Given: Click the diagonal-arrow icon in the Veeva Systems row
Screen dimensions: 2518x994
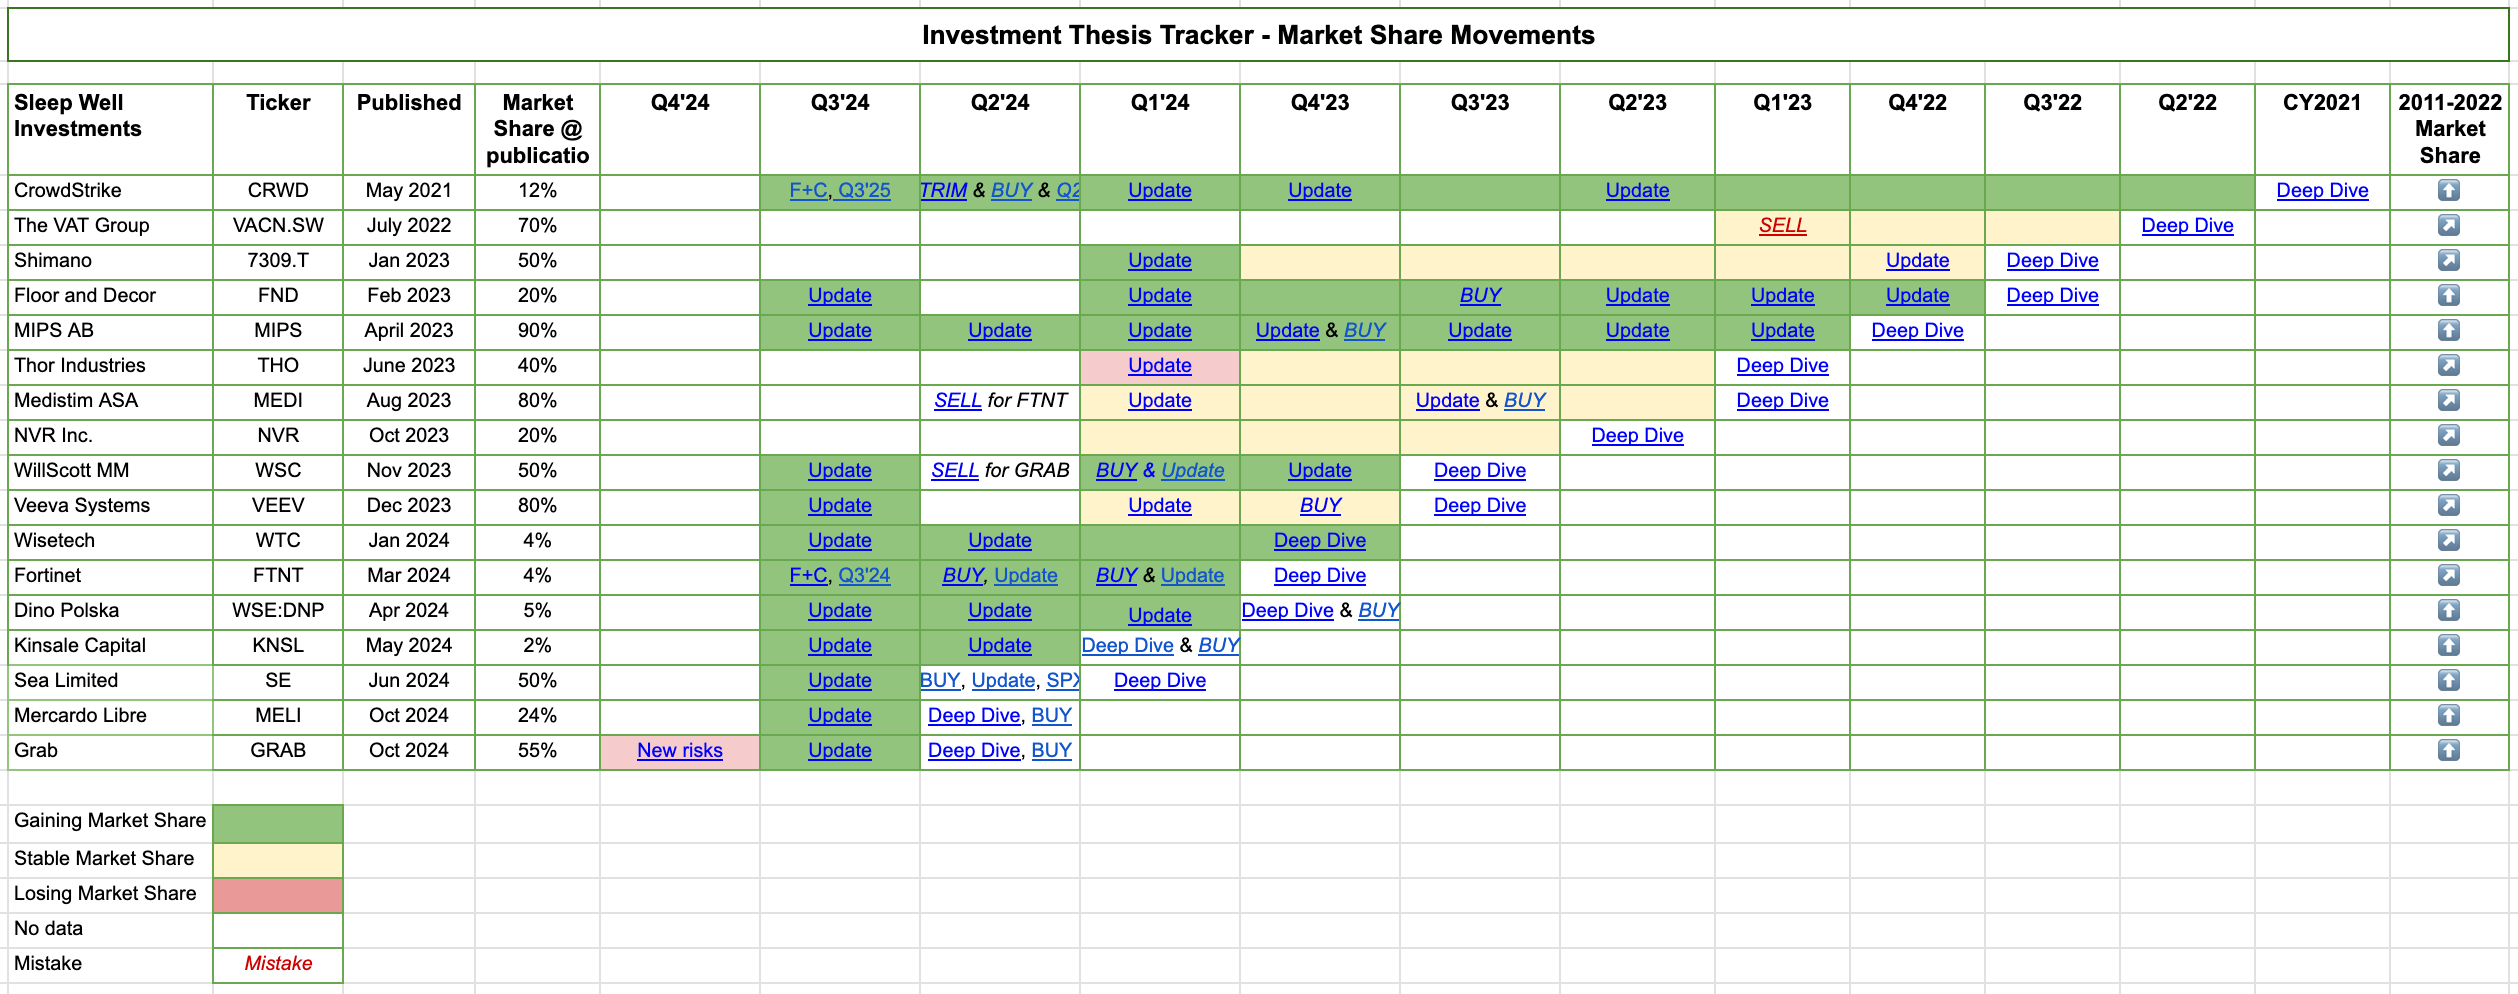Looking at the screenshot, I should (2448, 505).
